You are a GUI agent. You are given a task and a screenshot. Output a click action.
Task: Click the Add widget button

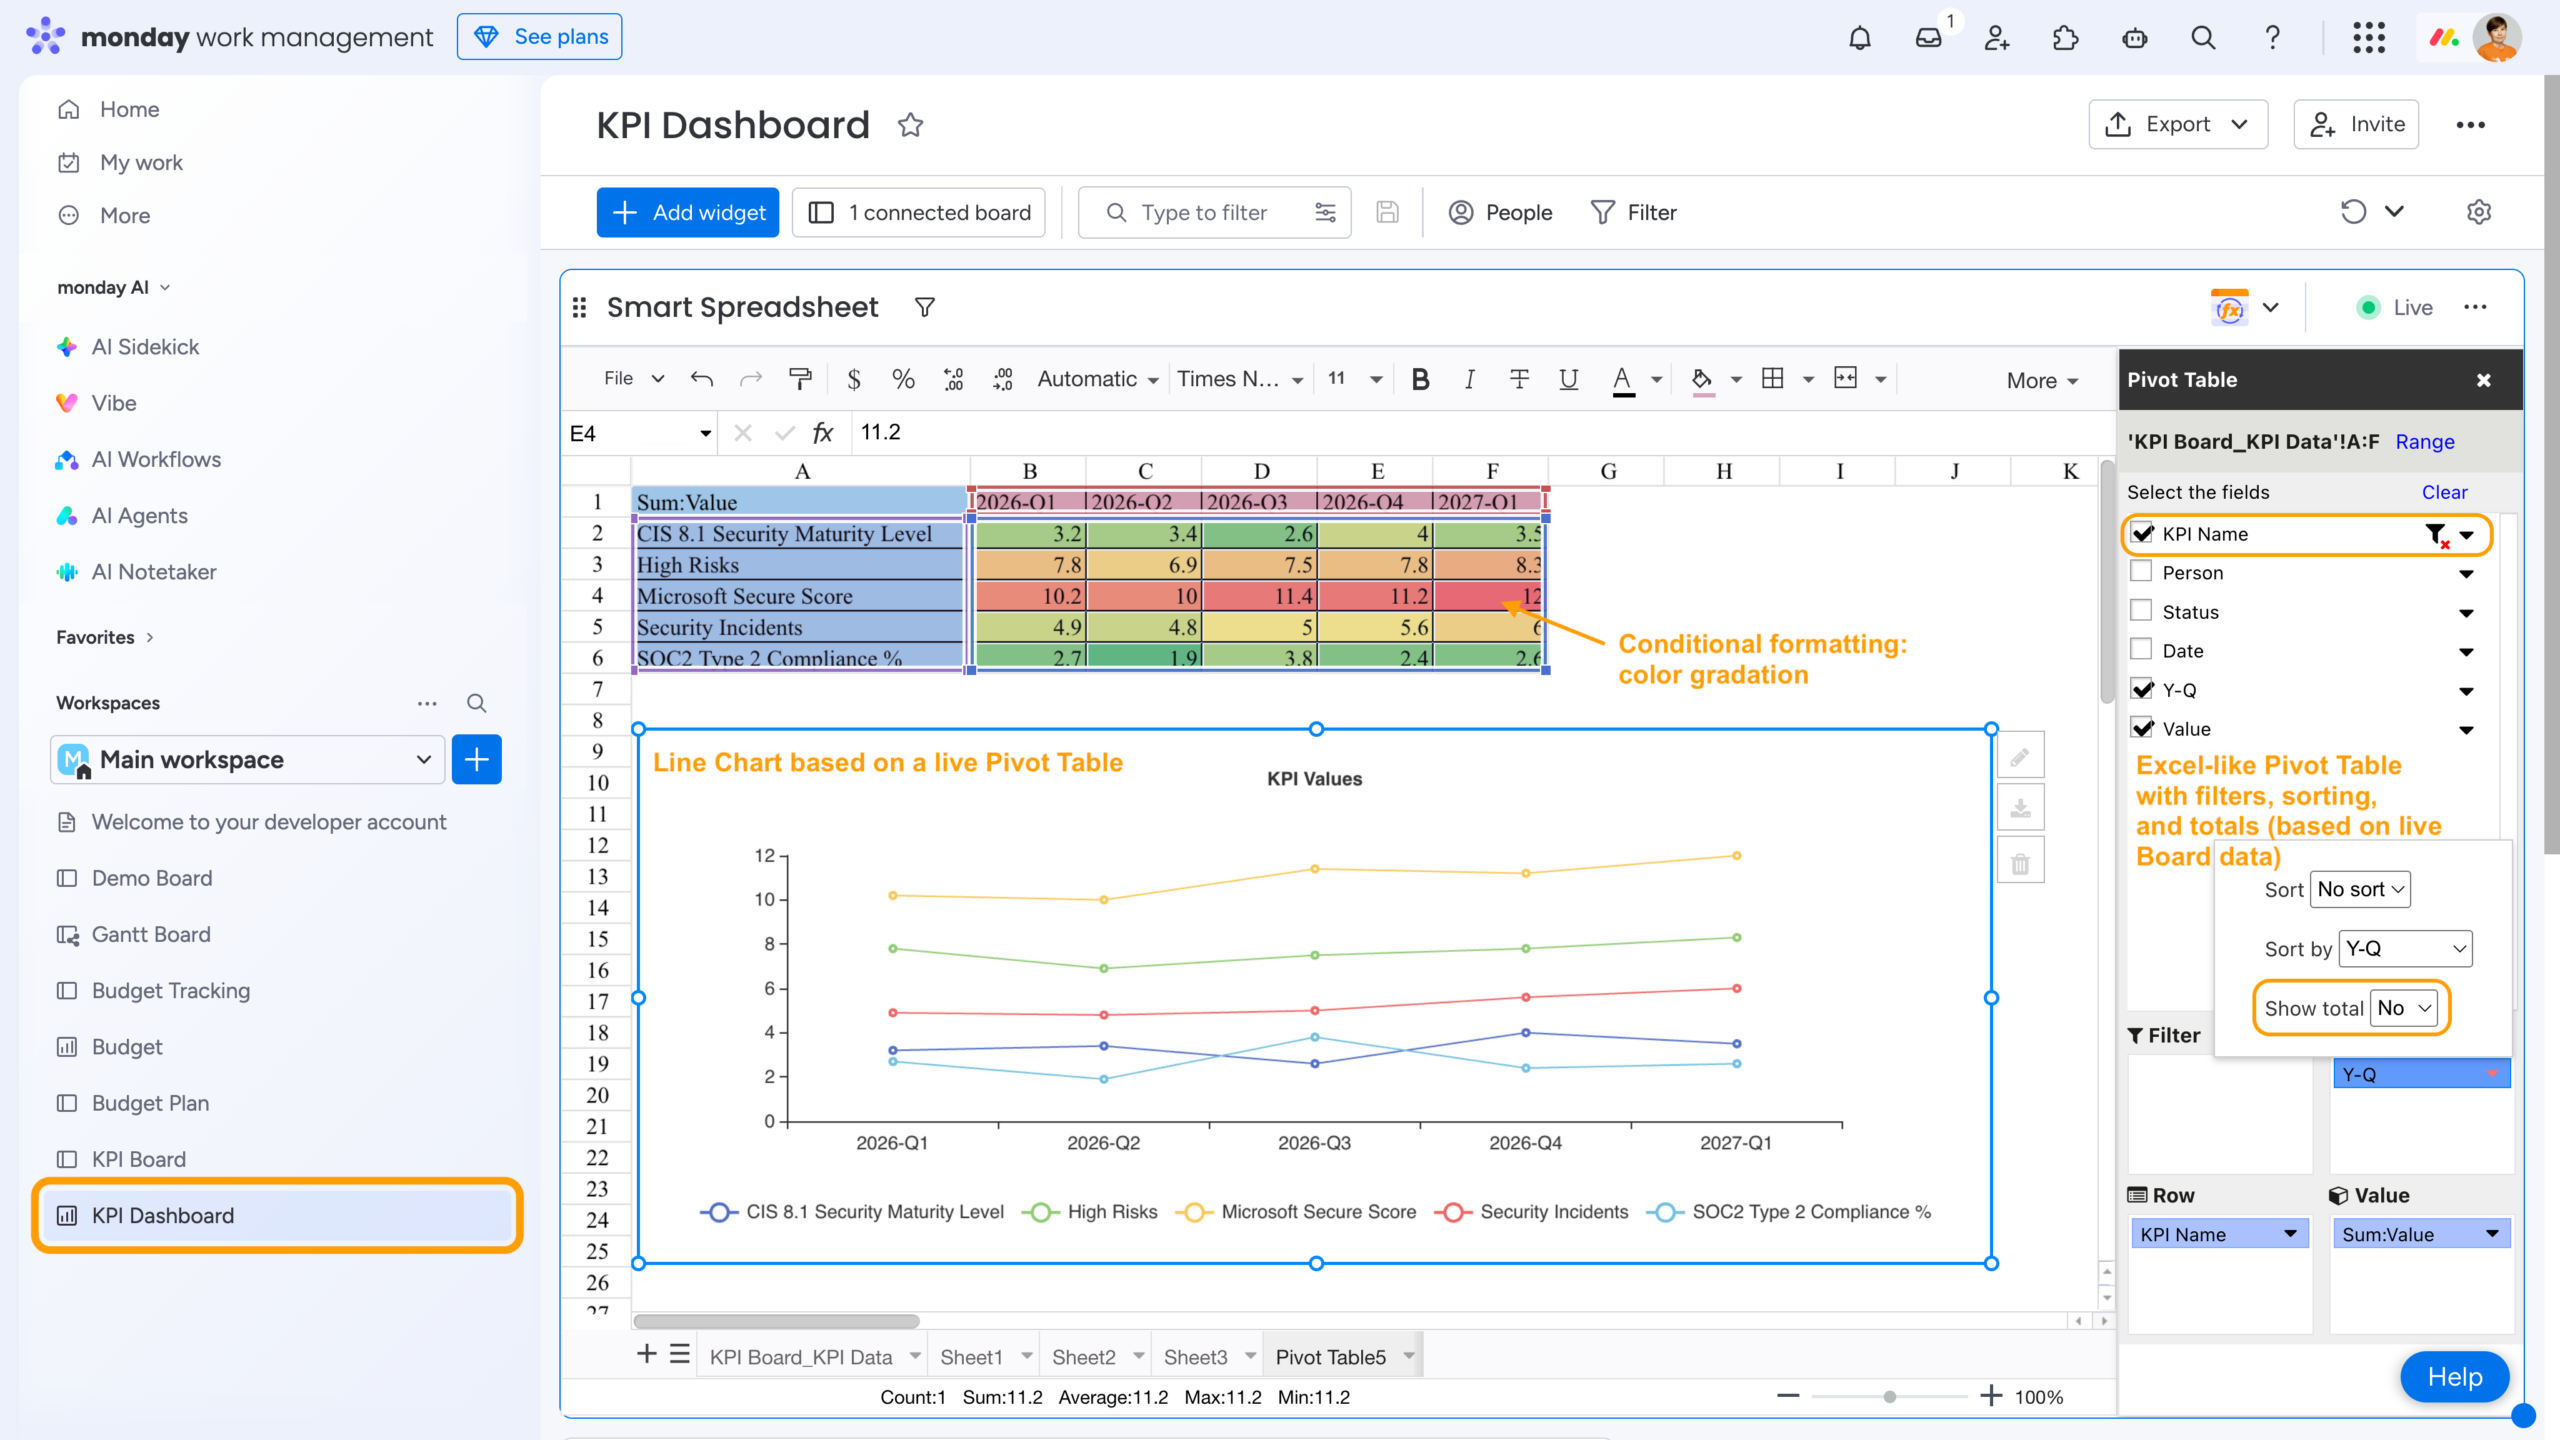pos(687,212)
